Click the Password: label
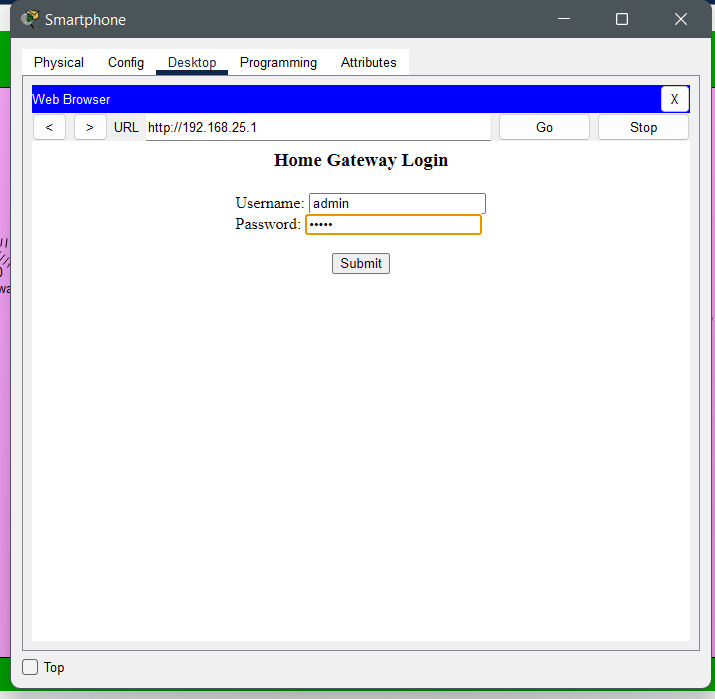715x699 pixels. pos(268,224)
